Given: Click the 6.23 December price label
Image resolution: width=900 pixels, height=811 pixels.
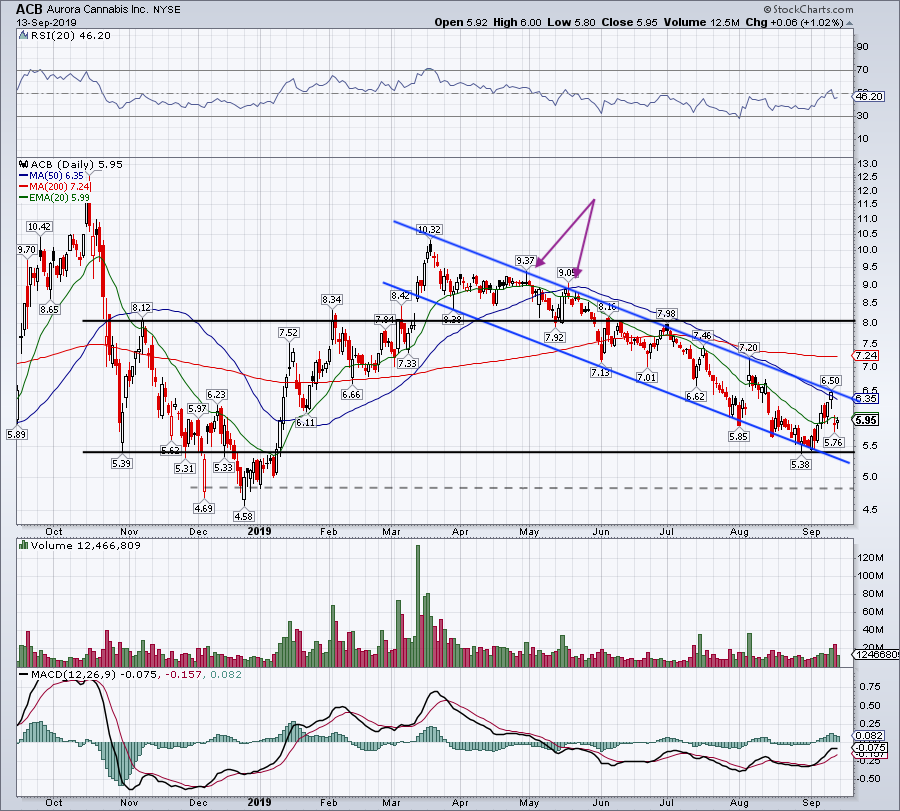Looking at the screenshot, I should (x=216, y=394).
